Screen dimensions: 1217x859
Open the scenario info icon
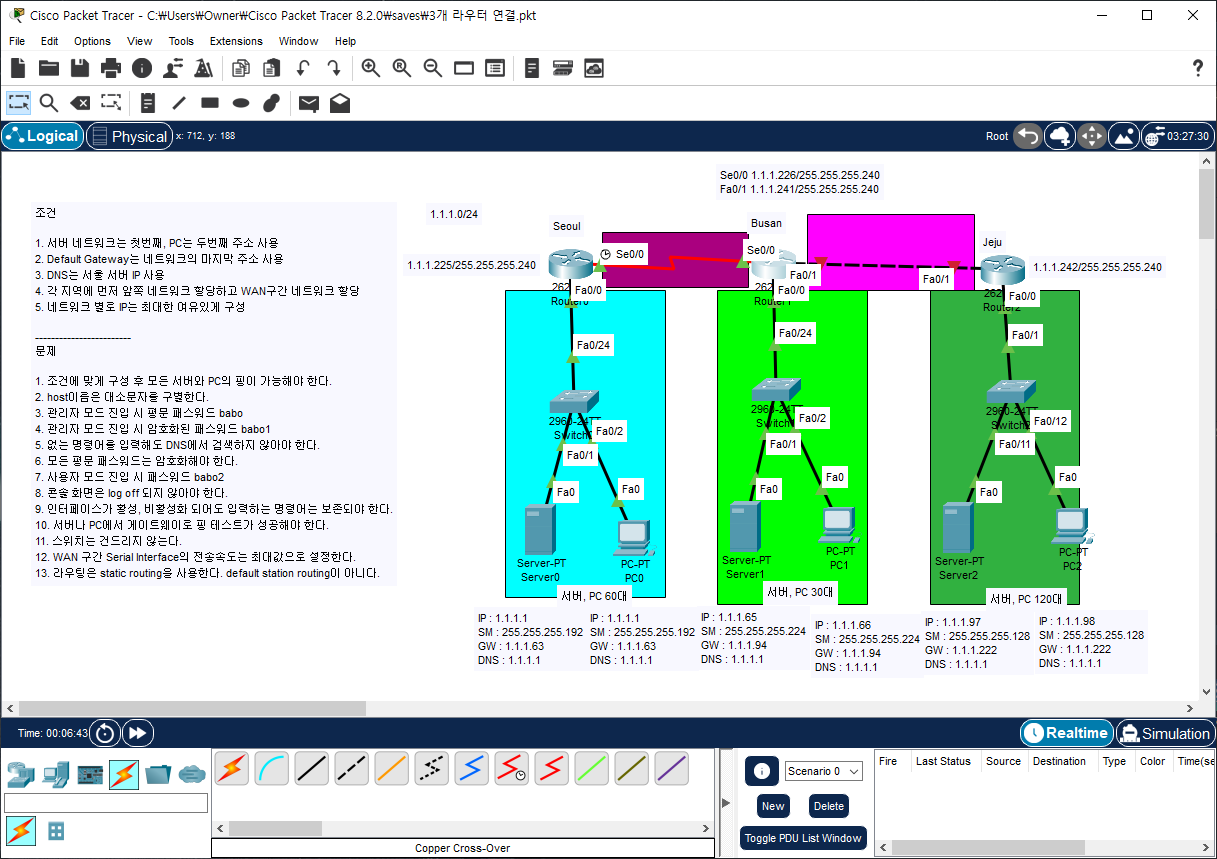click(761, 771)
